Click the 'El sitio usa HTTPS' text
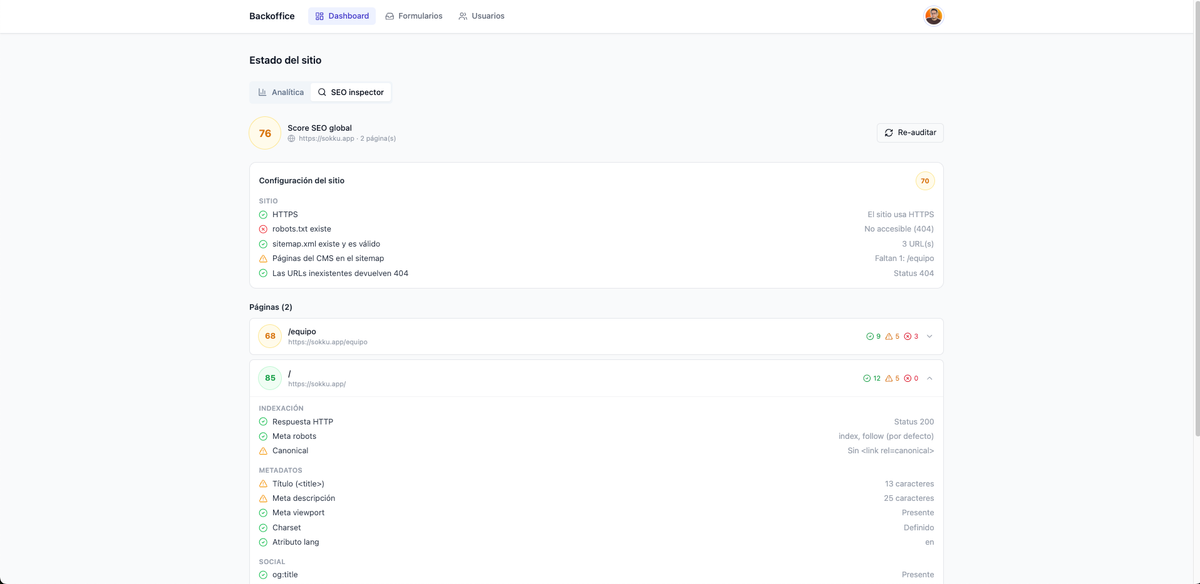 point(901,214)
